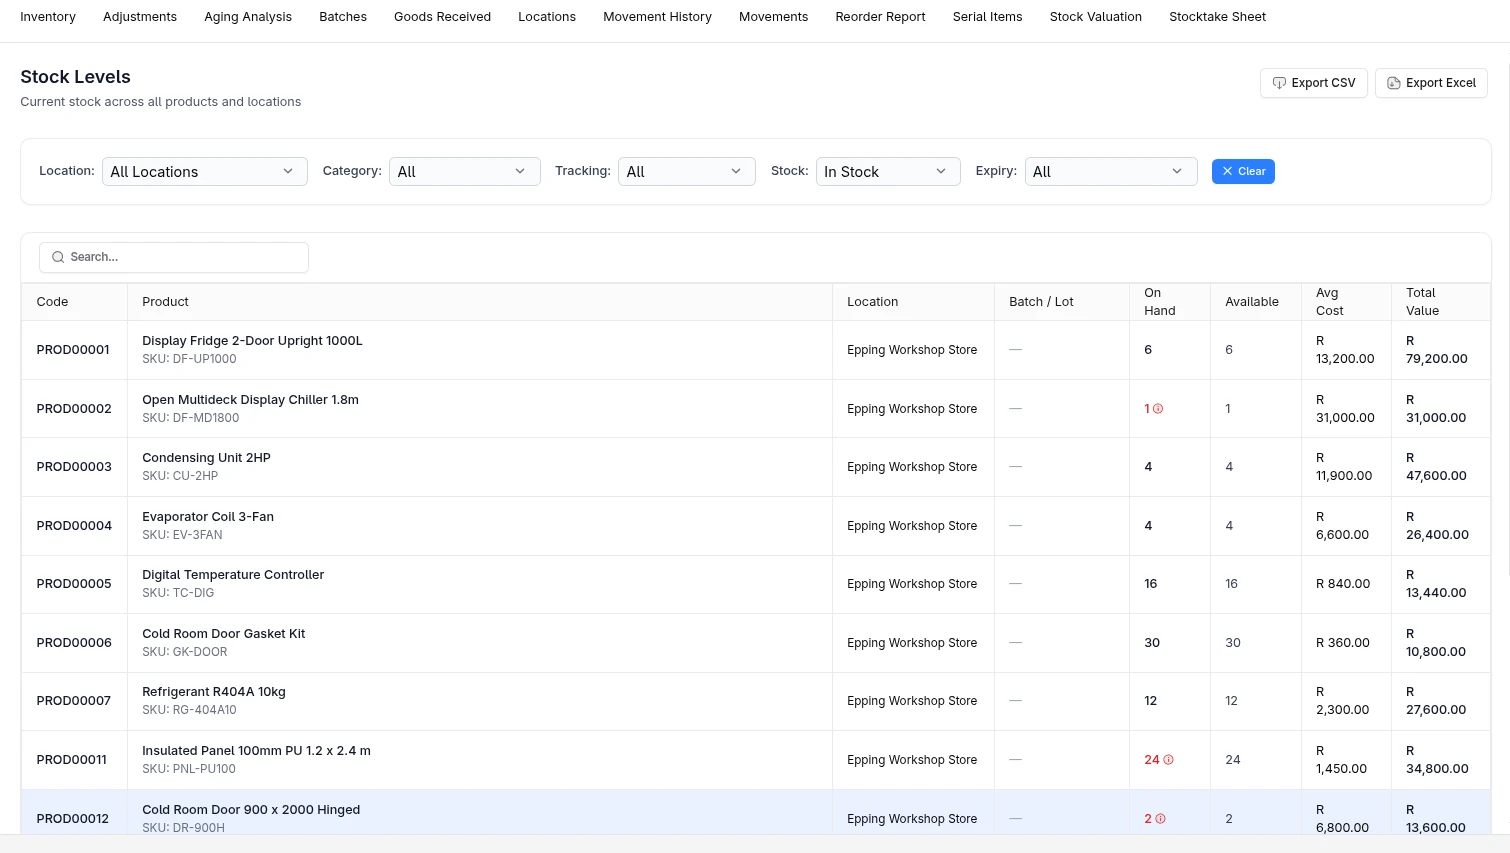Select the PROD00002 code cell
Viewport: 1510px width, 853px height.
coord(74,409)
